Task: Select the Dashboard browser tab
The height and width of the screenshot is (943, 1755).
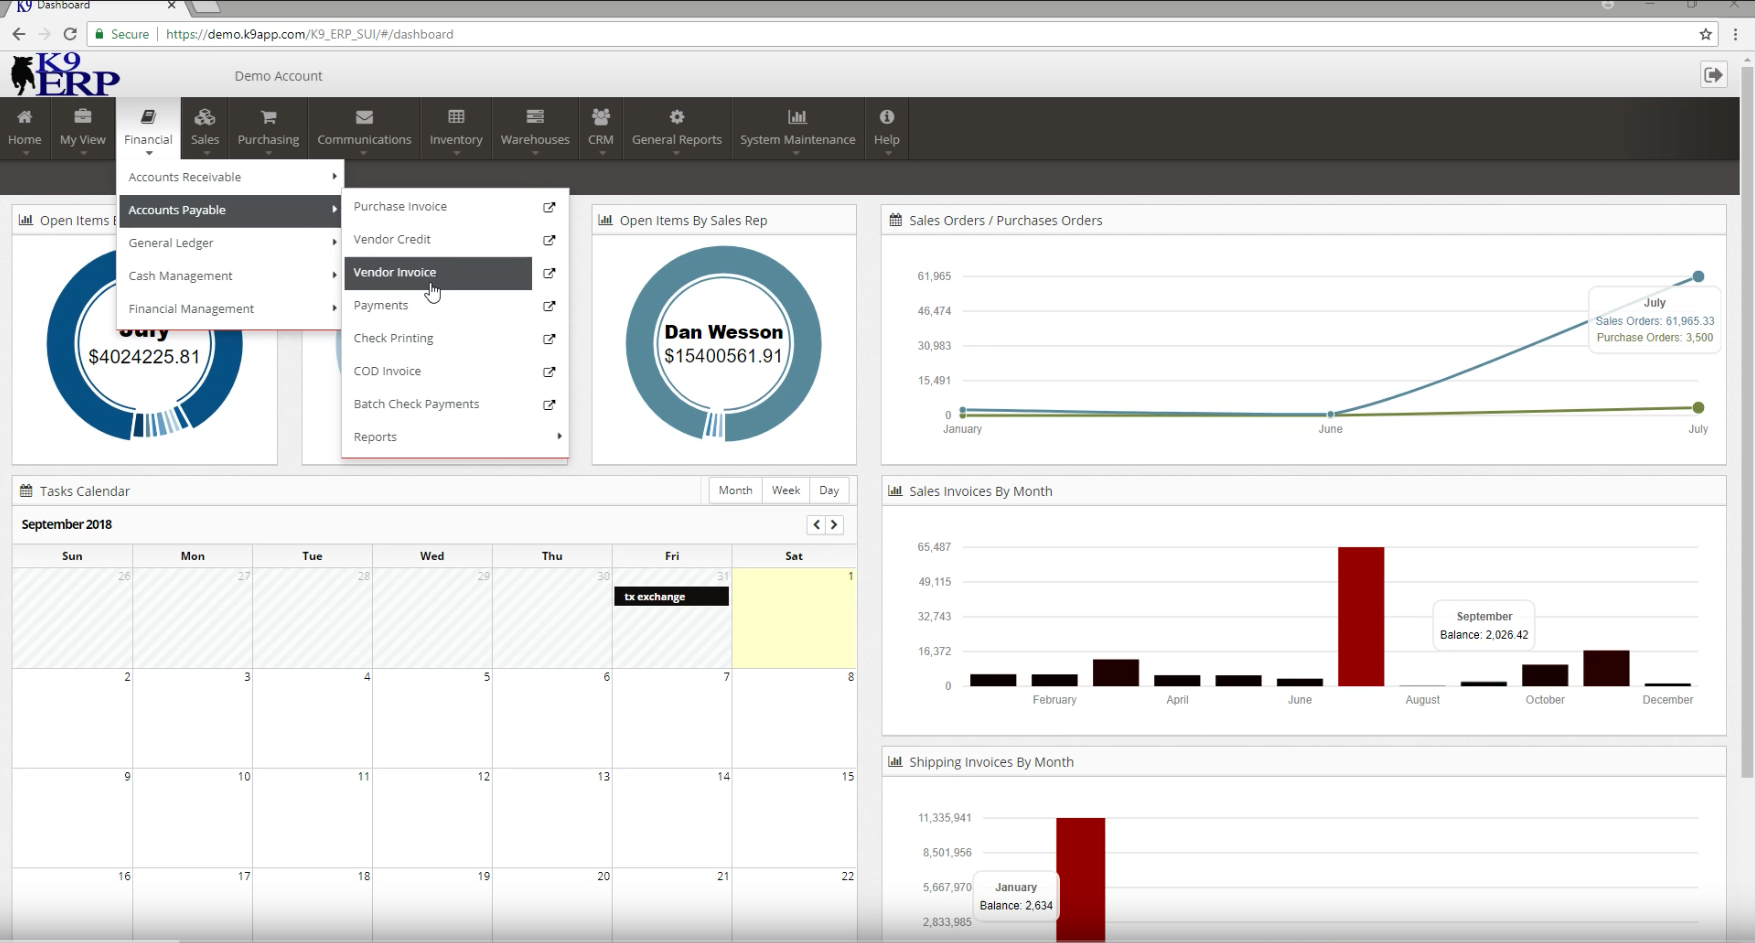Action: [x=95, y=6]
